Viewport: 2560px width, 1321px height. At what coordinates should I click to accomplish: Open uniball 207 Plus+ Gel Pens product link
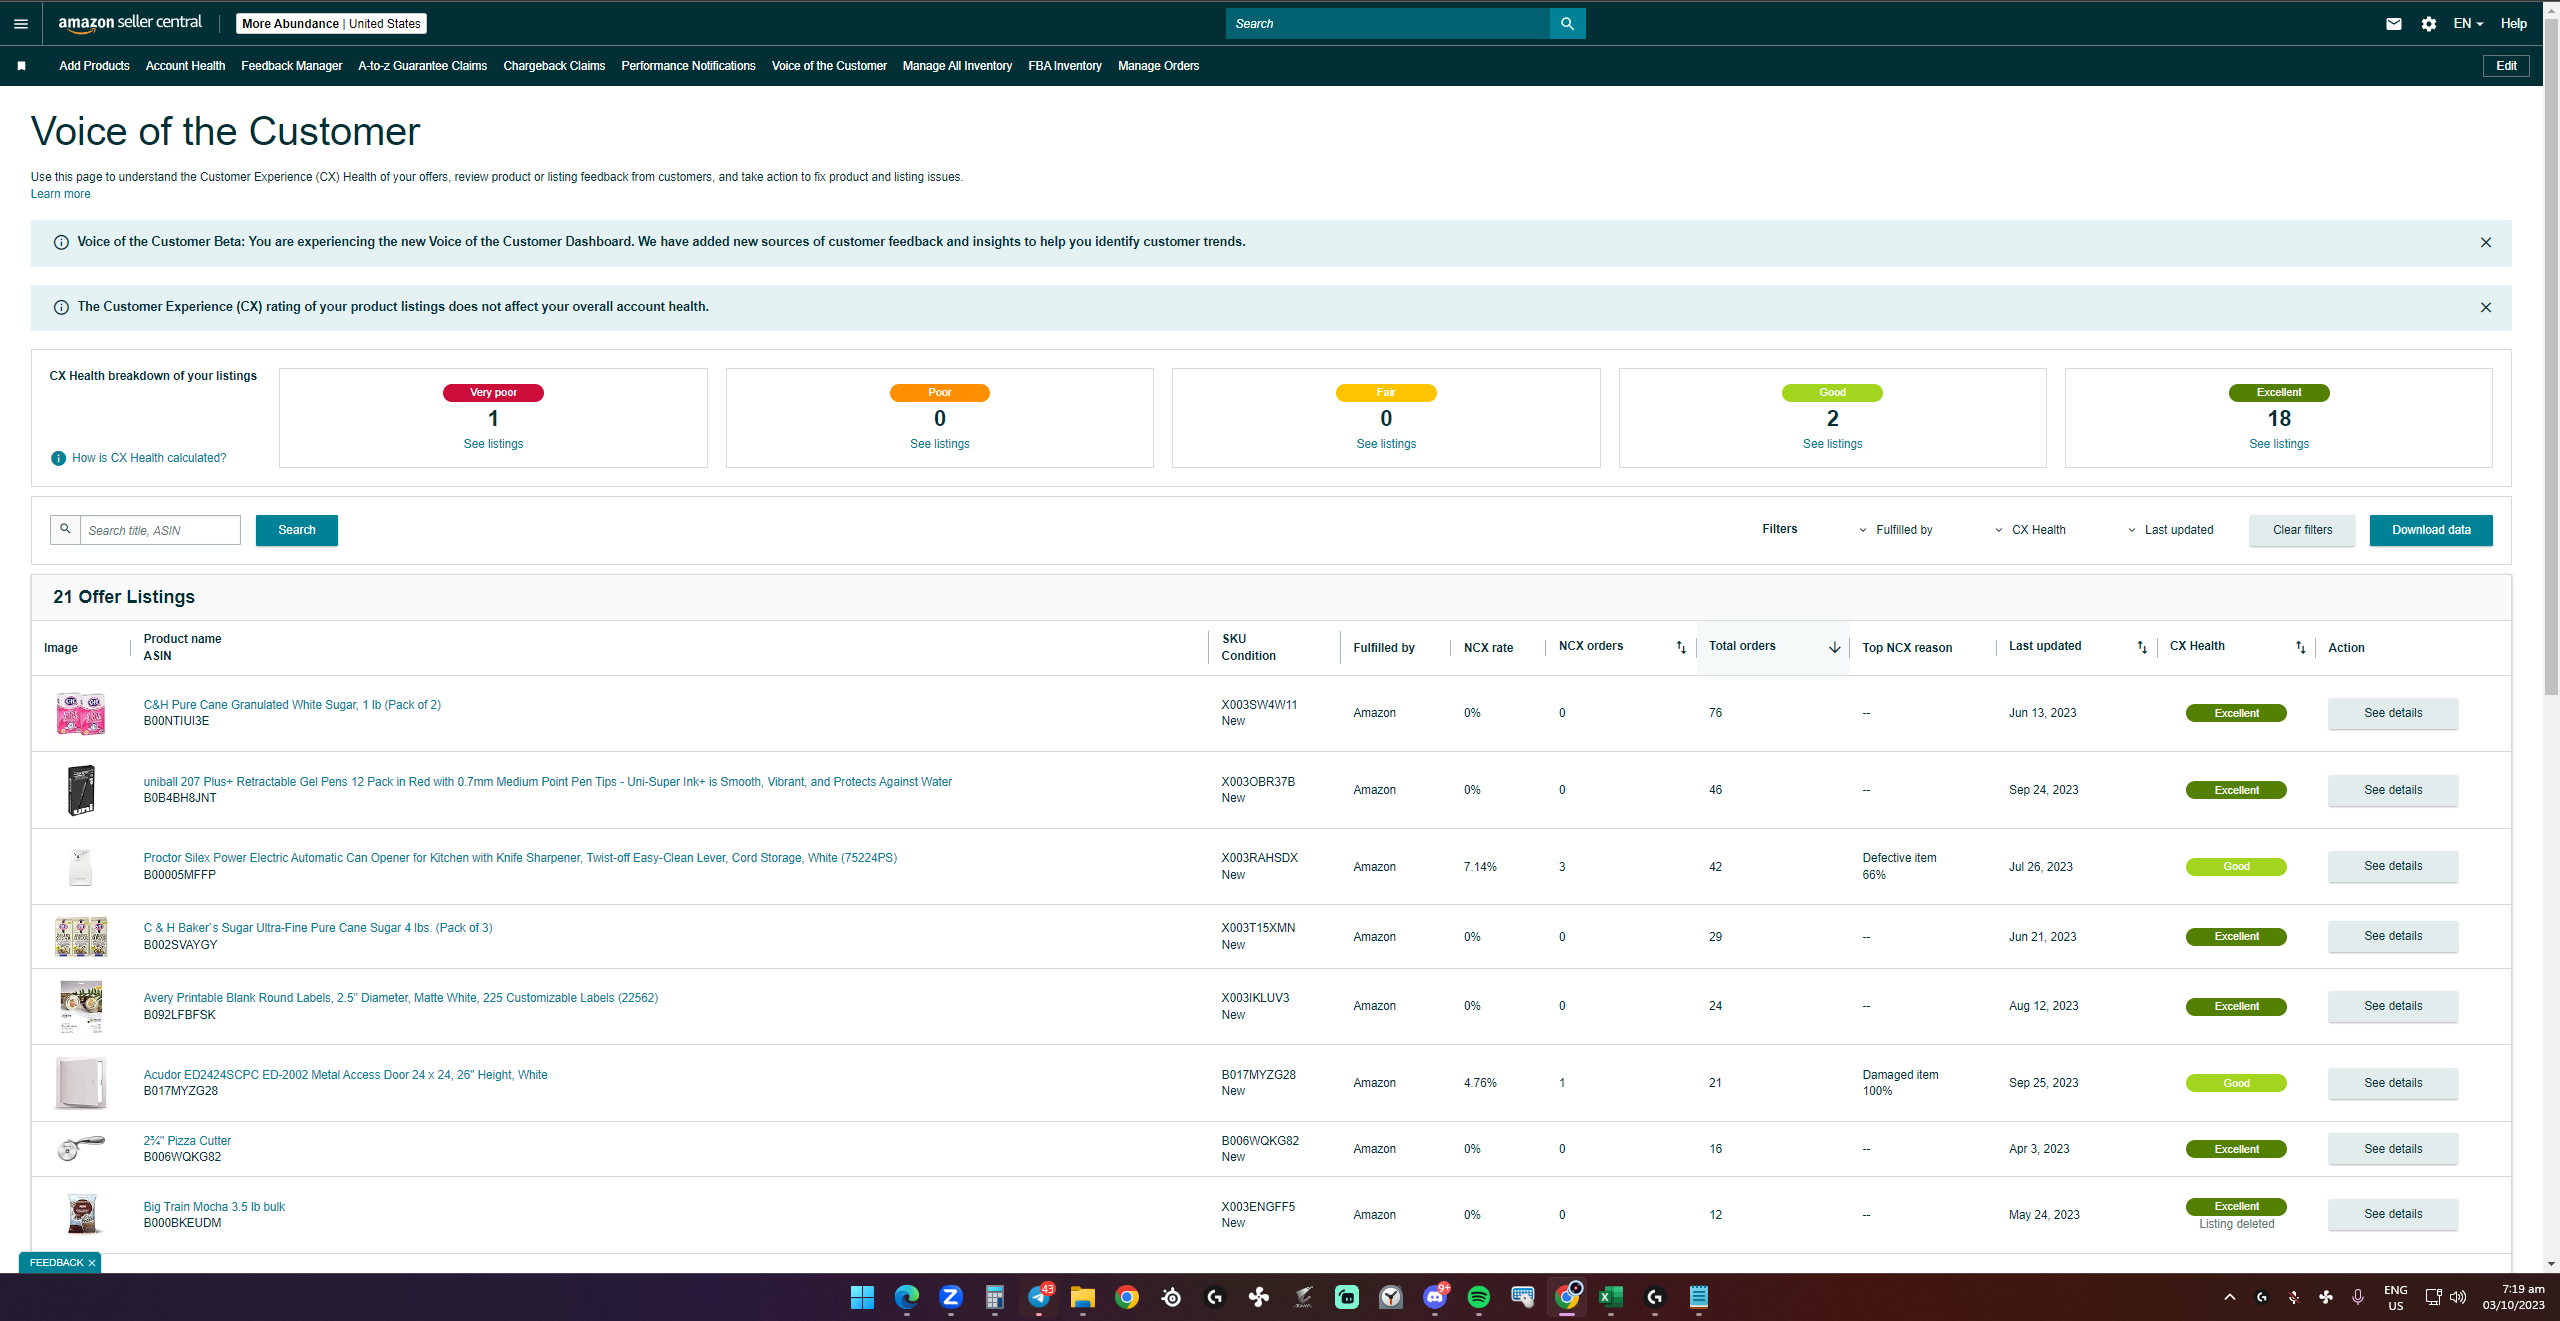click(x=547, y=782)
